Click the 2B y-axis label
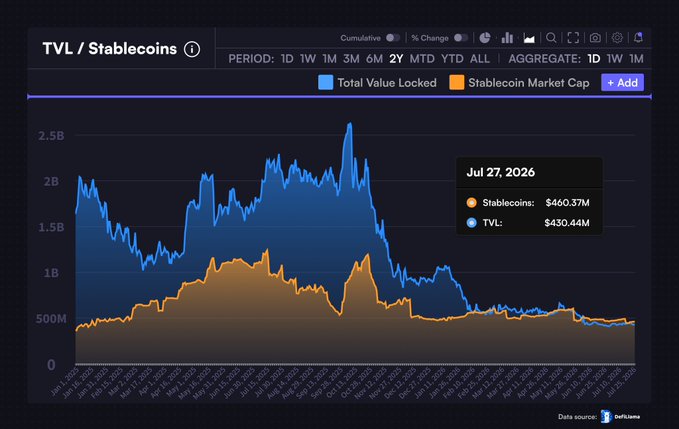Image resolution: width=679 pixels, height=429 pixels. click(52, 181)
